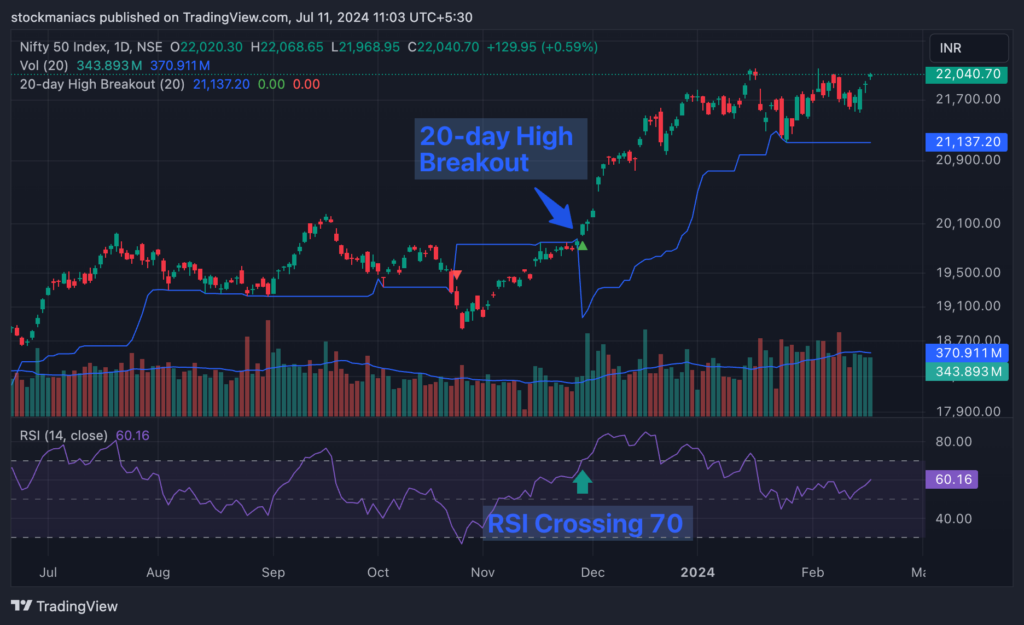Click the 20,100.00 price scale label
1024x625 pixels.
pos(968,223)
